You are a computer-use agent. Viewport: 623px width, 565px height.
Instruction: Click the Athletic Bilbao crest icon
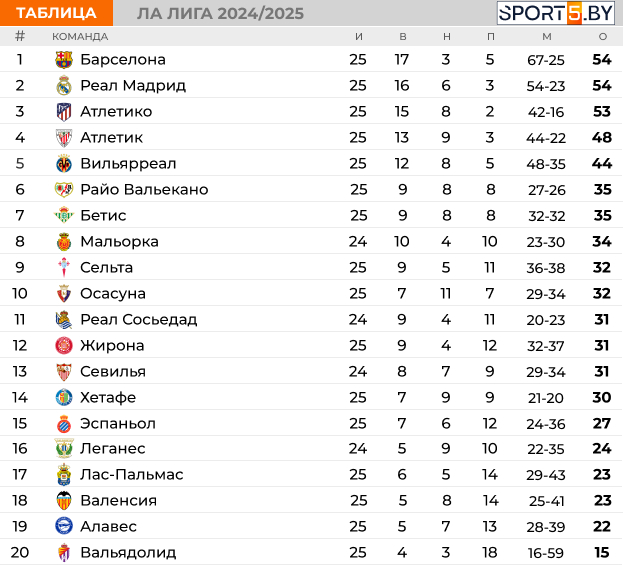[64, 137]
